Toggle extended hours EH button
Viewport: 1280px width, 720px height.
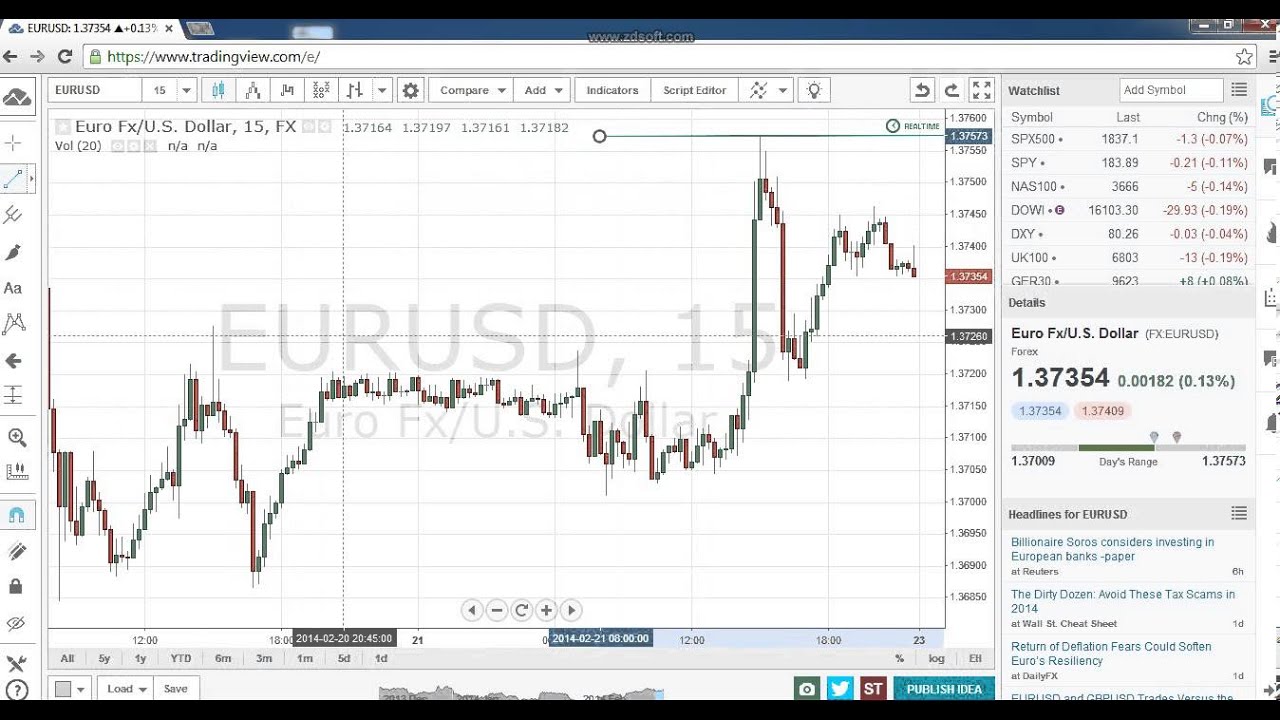pos(975,658)
